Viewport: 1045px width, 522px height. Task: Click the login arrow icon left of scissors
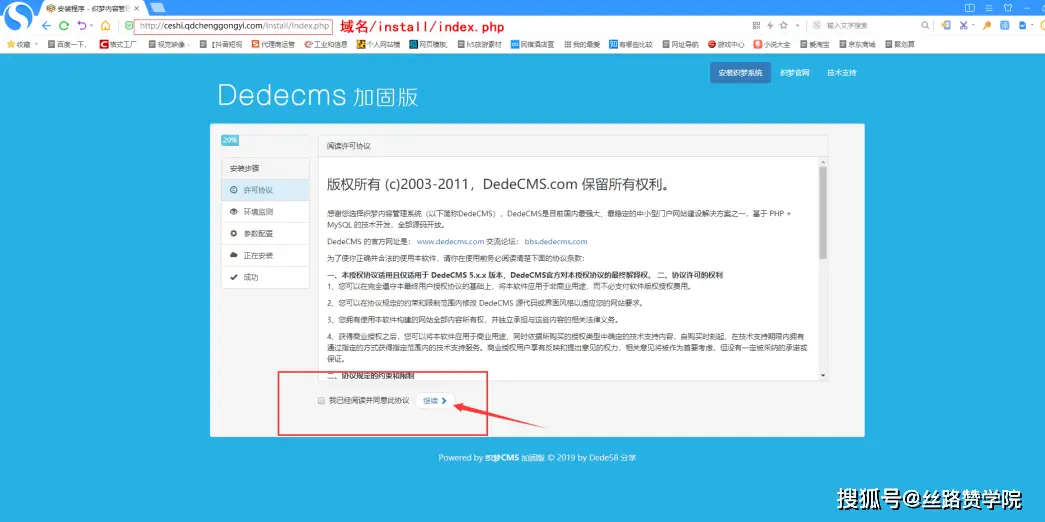[x=946, y=25]
